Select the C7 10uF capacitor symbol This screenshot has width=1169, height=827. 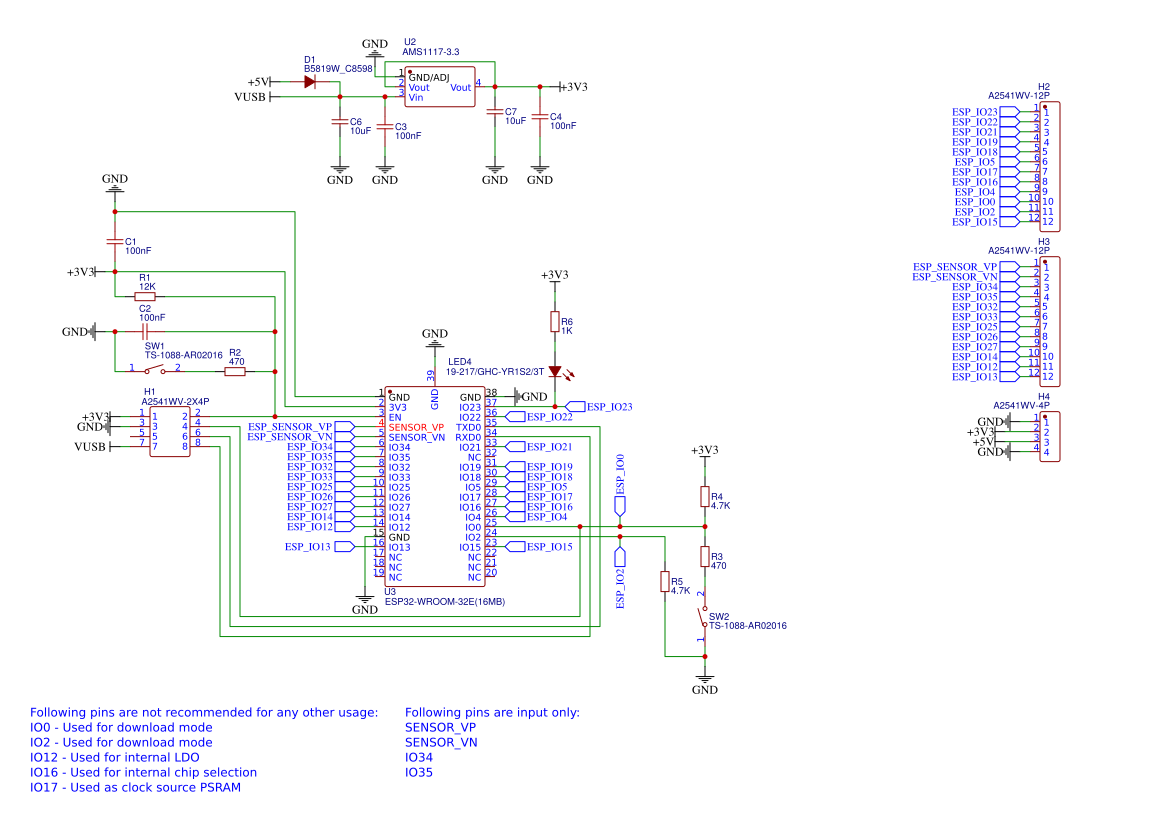coord(495,112)
